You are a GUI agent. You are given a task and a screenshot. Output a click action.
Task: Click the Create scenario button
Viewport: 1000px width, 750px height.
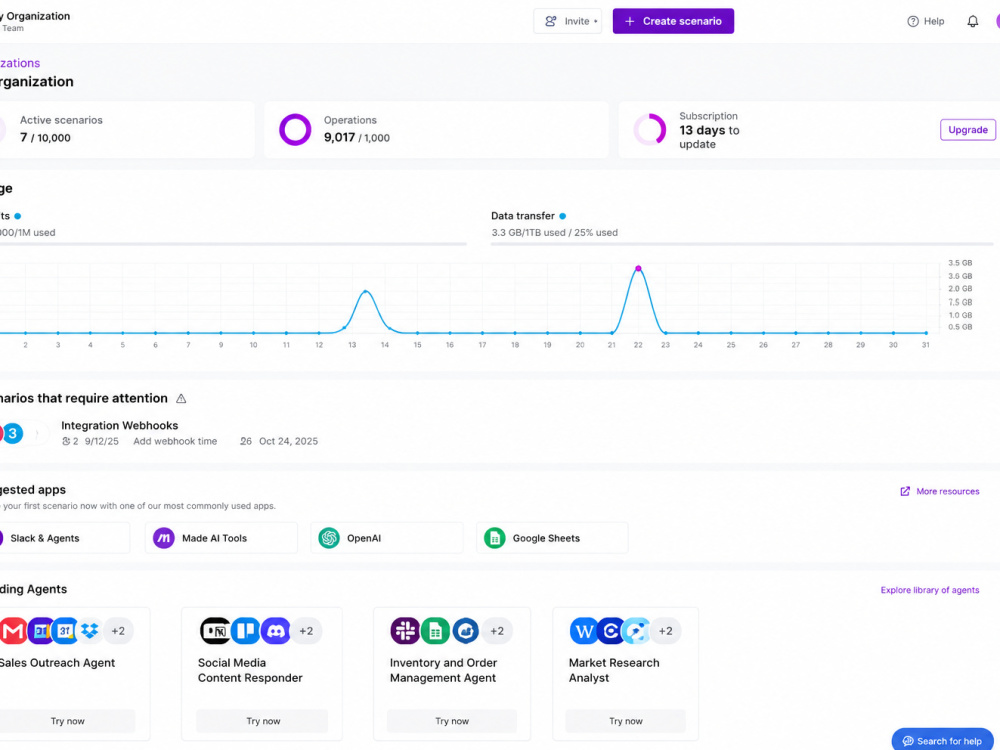(673, 21)
